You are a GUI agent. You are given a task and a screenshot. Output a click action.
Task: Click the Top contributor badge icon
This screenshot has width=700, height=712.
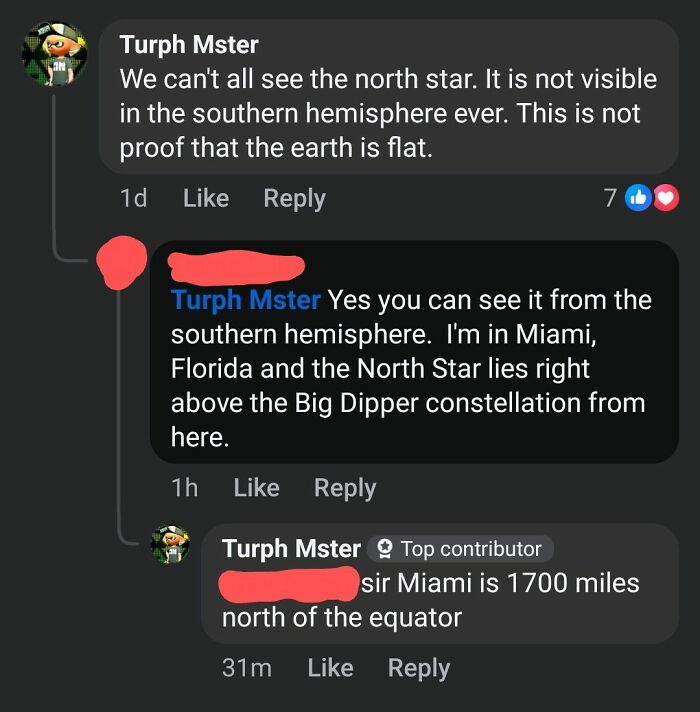383,549
